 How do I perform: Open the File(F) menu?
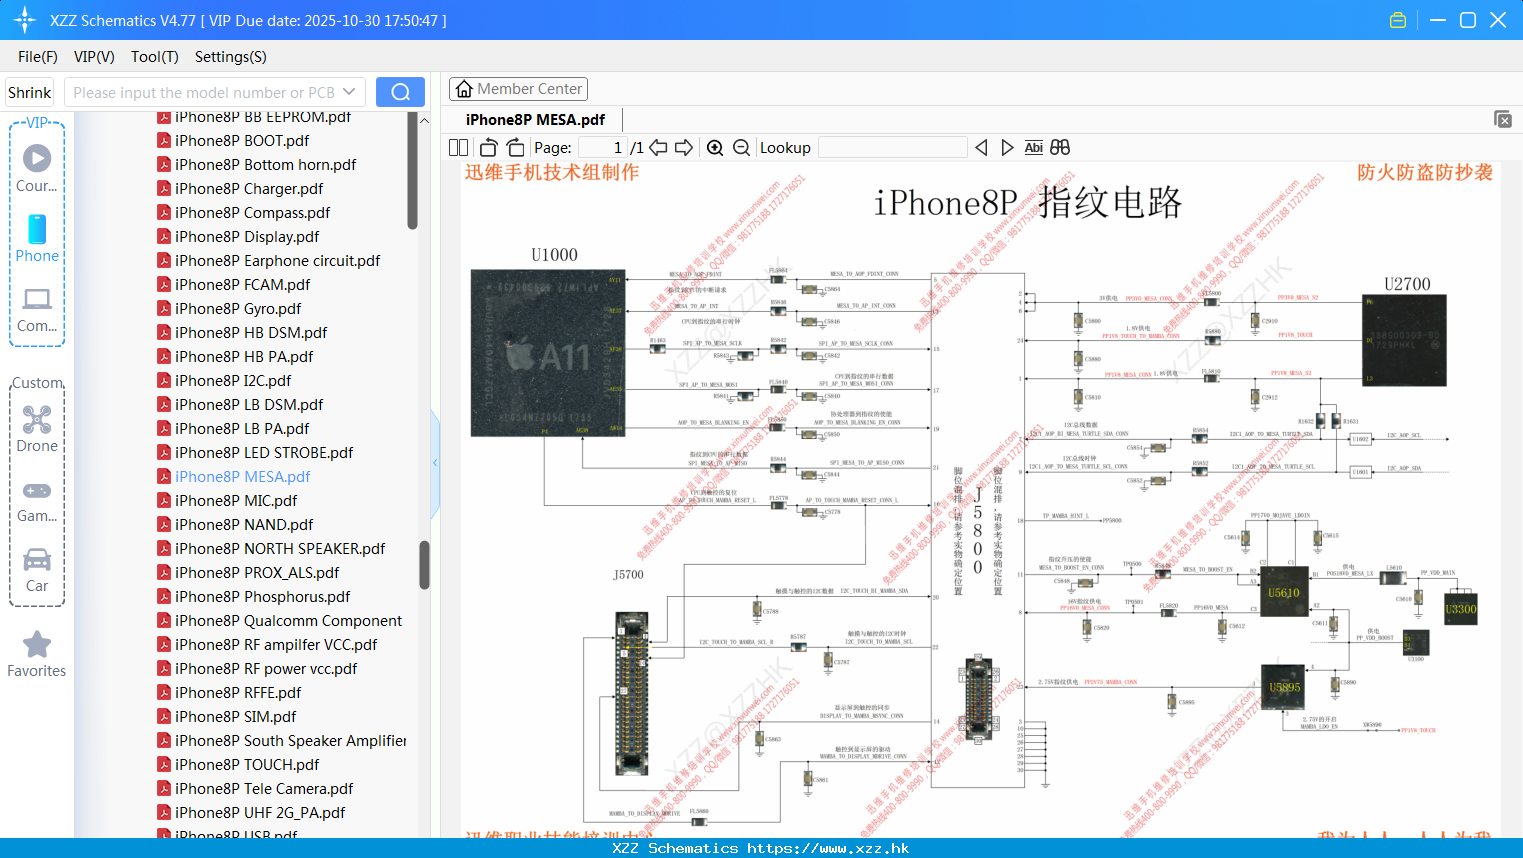[x=38, y=57]
